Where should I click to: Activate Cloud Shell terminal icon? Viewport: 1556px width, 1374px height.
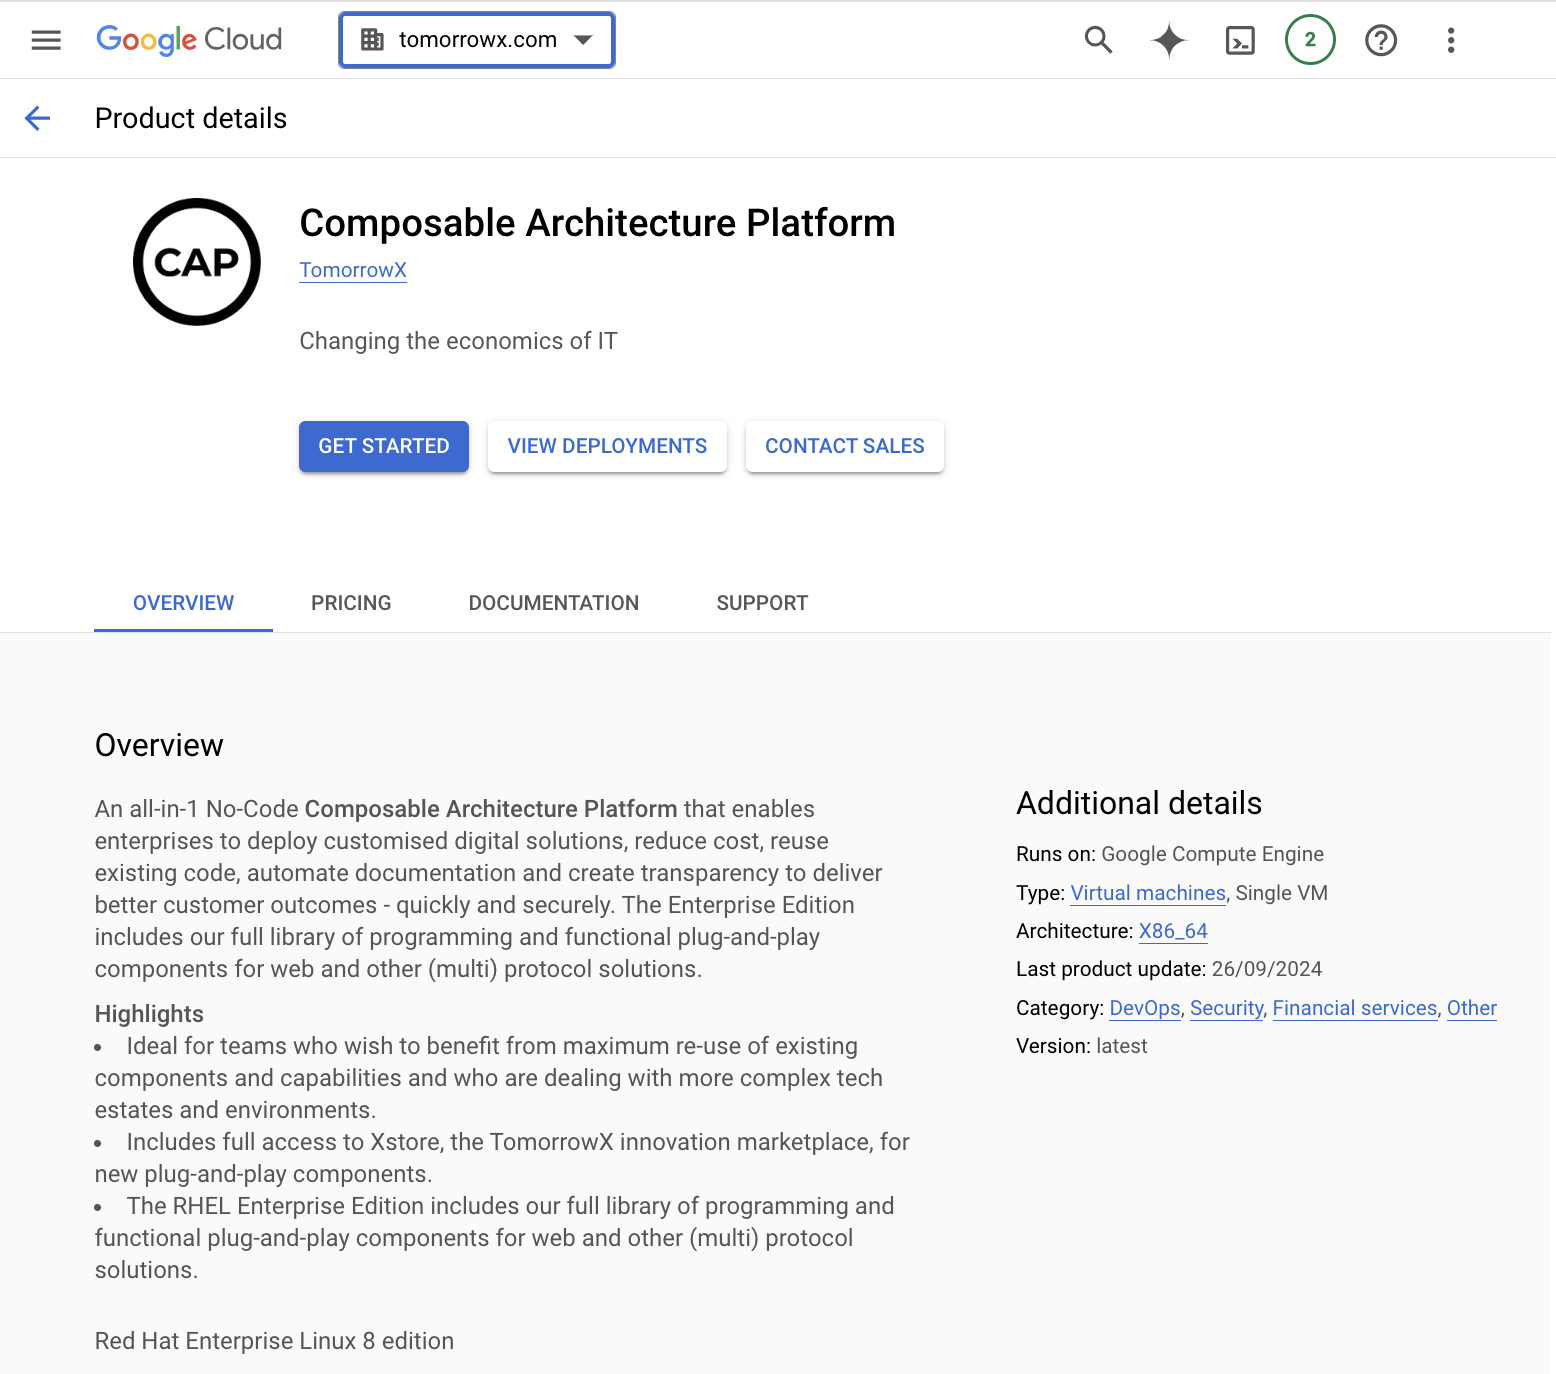[1240, 40]
